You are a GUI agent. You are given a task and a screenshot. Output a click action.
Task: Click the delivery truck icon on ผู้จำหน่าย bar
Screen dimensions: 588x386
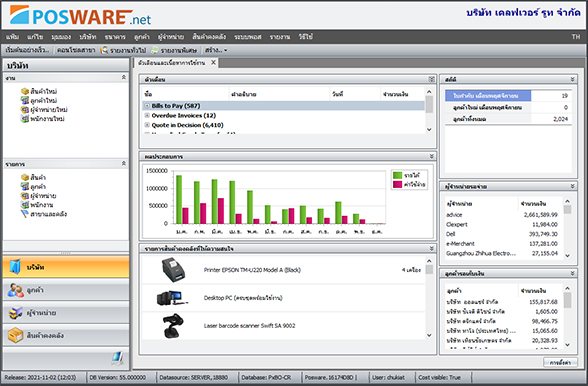pyautogui.click(x=15, y=312)
